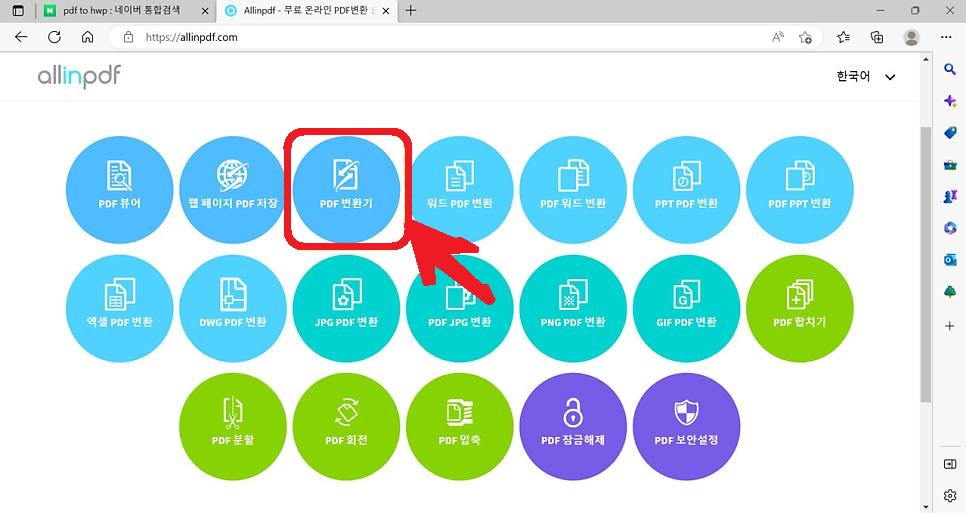Open sidebar Tools briefcase icon
This screenshot has height=515, width=966.
point(950,164)
